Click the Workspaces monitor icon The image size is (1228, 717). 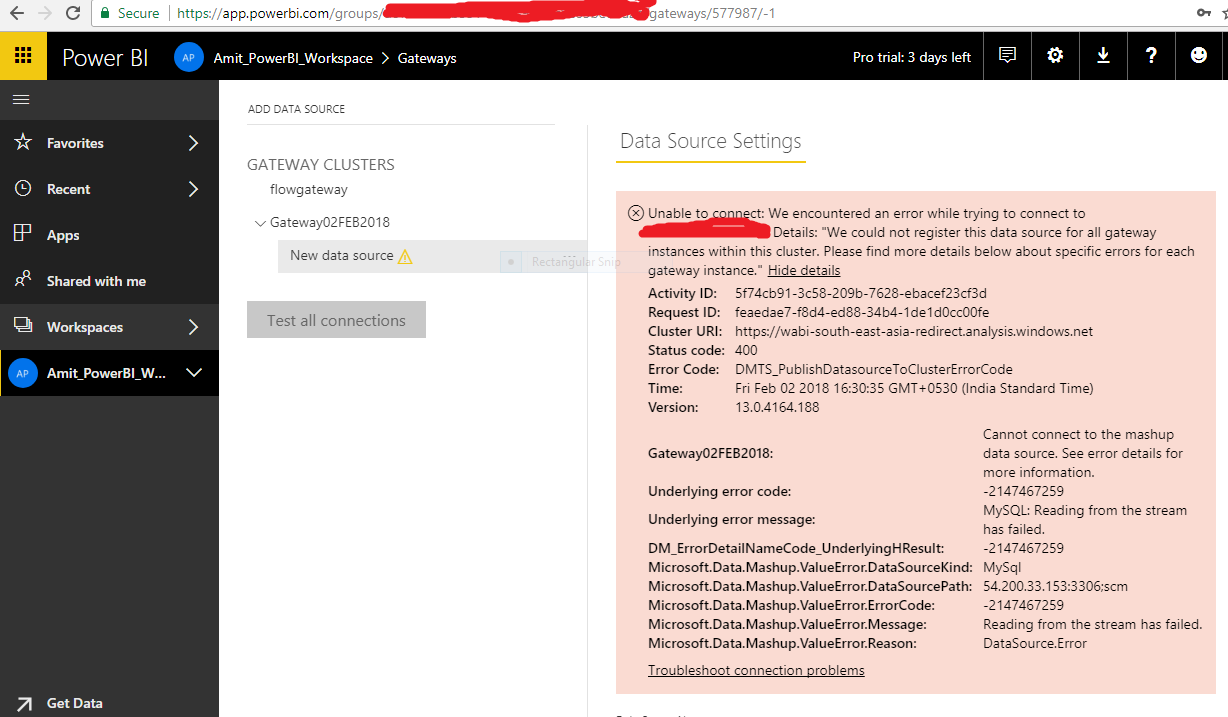pyautogui.click(x=23, y=326)
